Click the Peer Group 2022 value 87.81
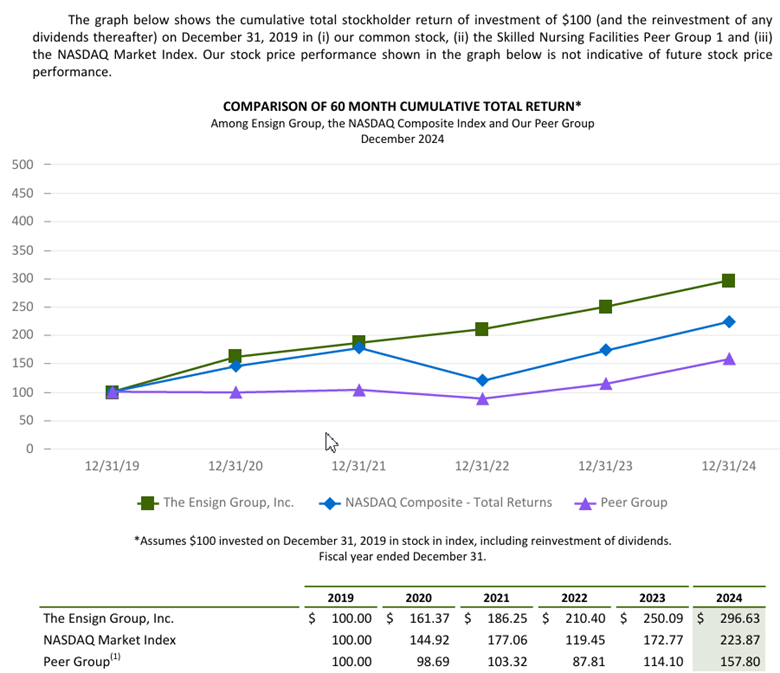Viewport: 780px width, 673px height. [588, 662]
